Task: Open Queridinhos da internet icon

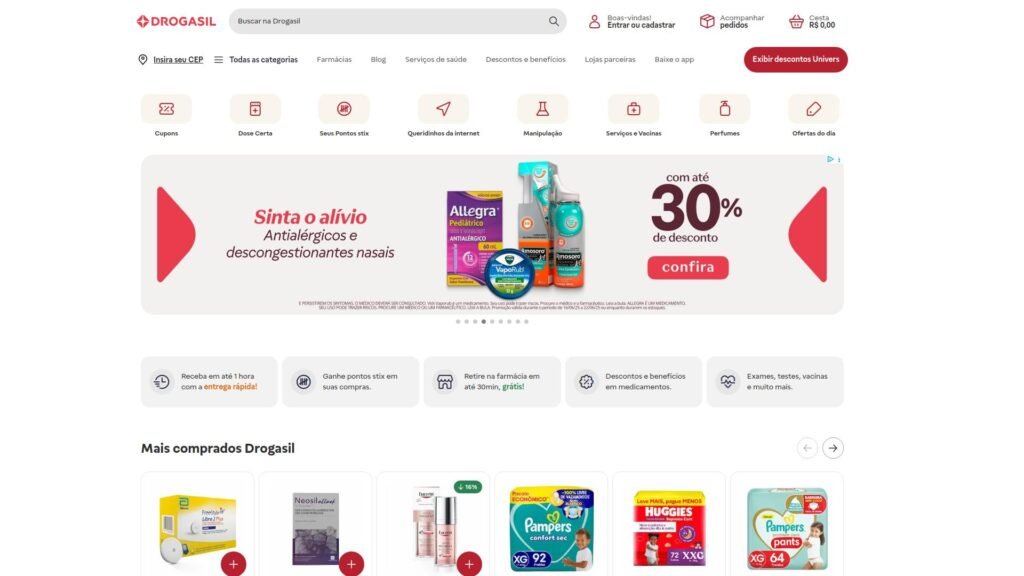Action: tap(443, 109)
